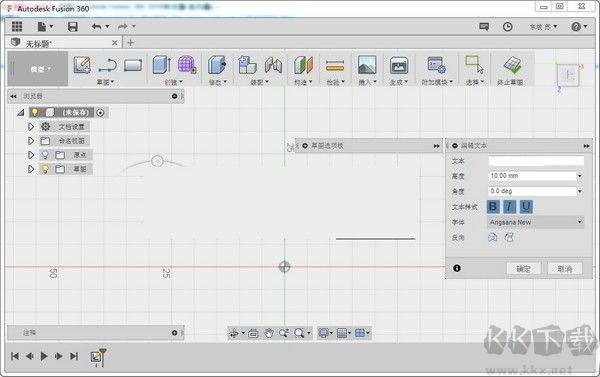Select the New Component assemble tool
600x377 pixels.
click(x=247, y=64)
